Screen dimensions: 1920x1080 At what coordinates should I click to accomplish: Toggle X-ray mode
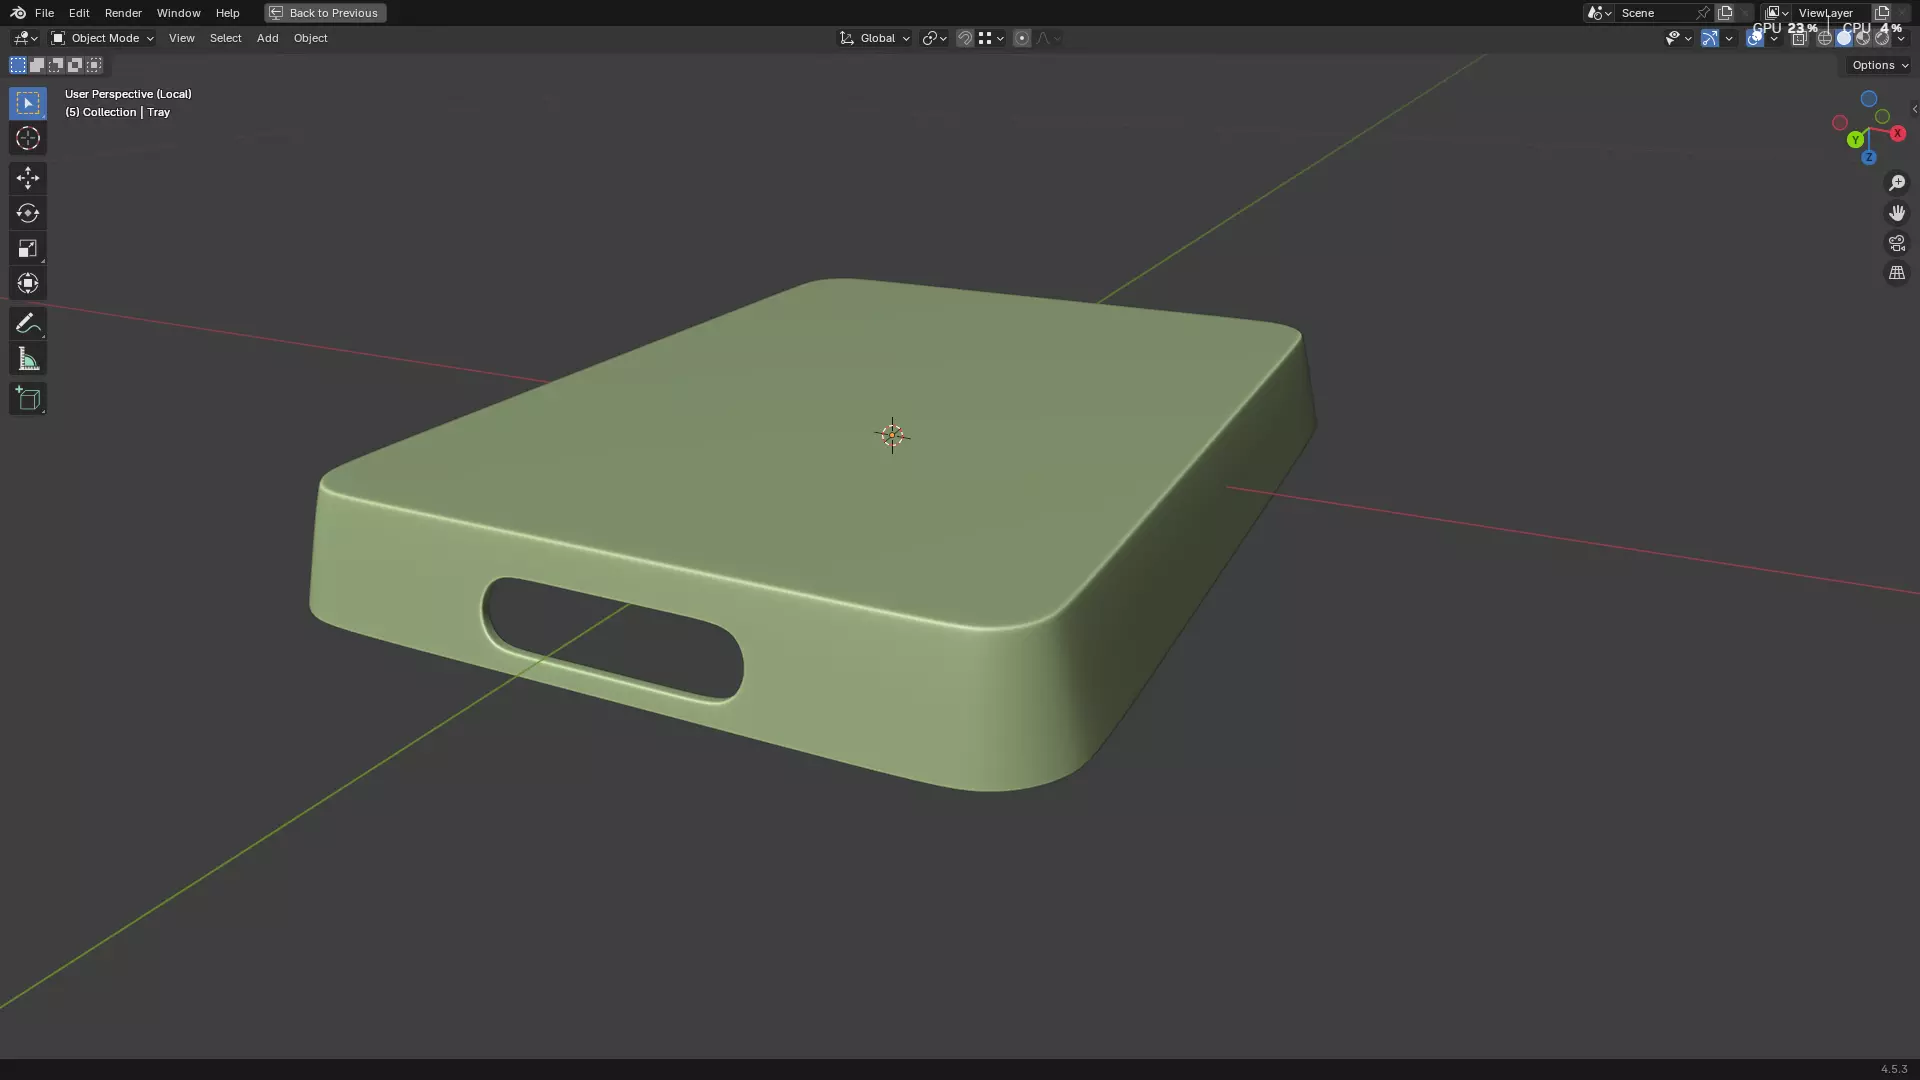(1799, 38)
